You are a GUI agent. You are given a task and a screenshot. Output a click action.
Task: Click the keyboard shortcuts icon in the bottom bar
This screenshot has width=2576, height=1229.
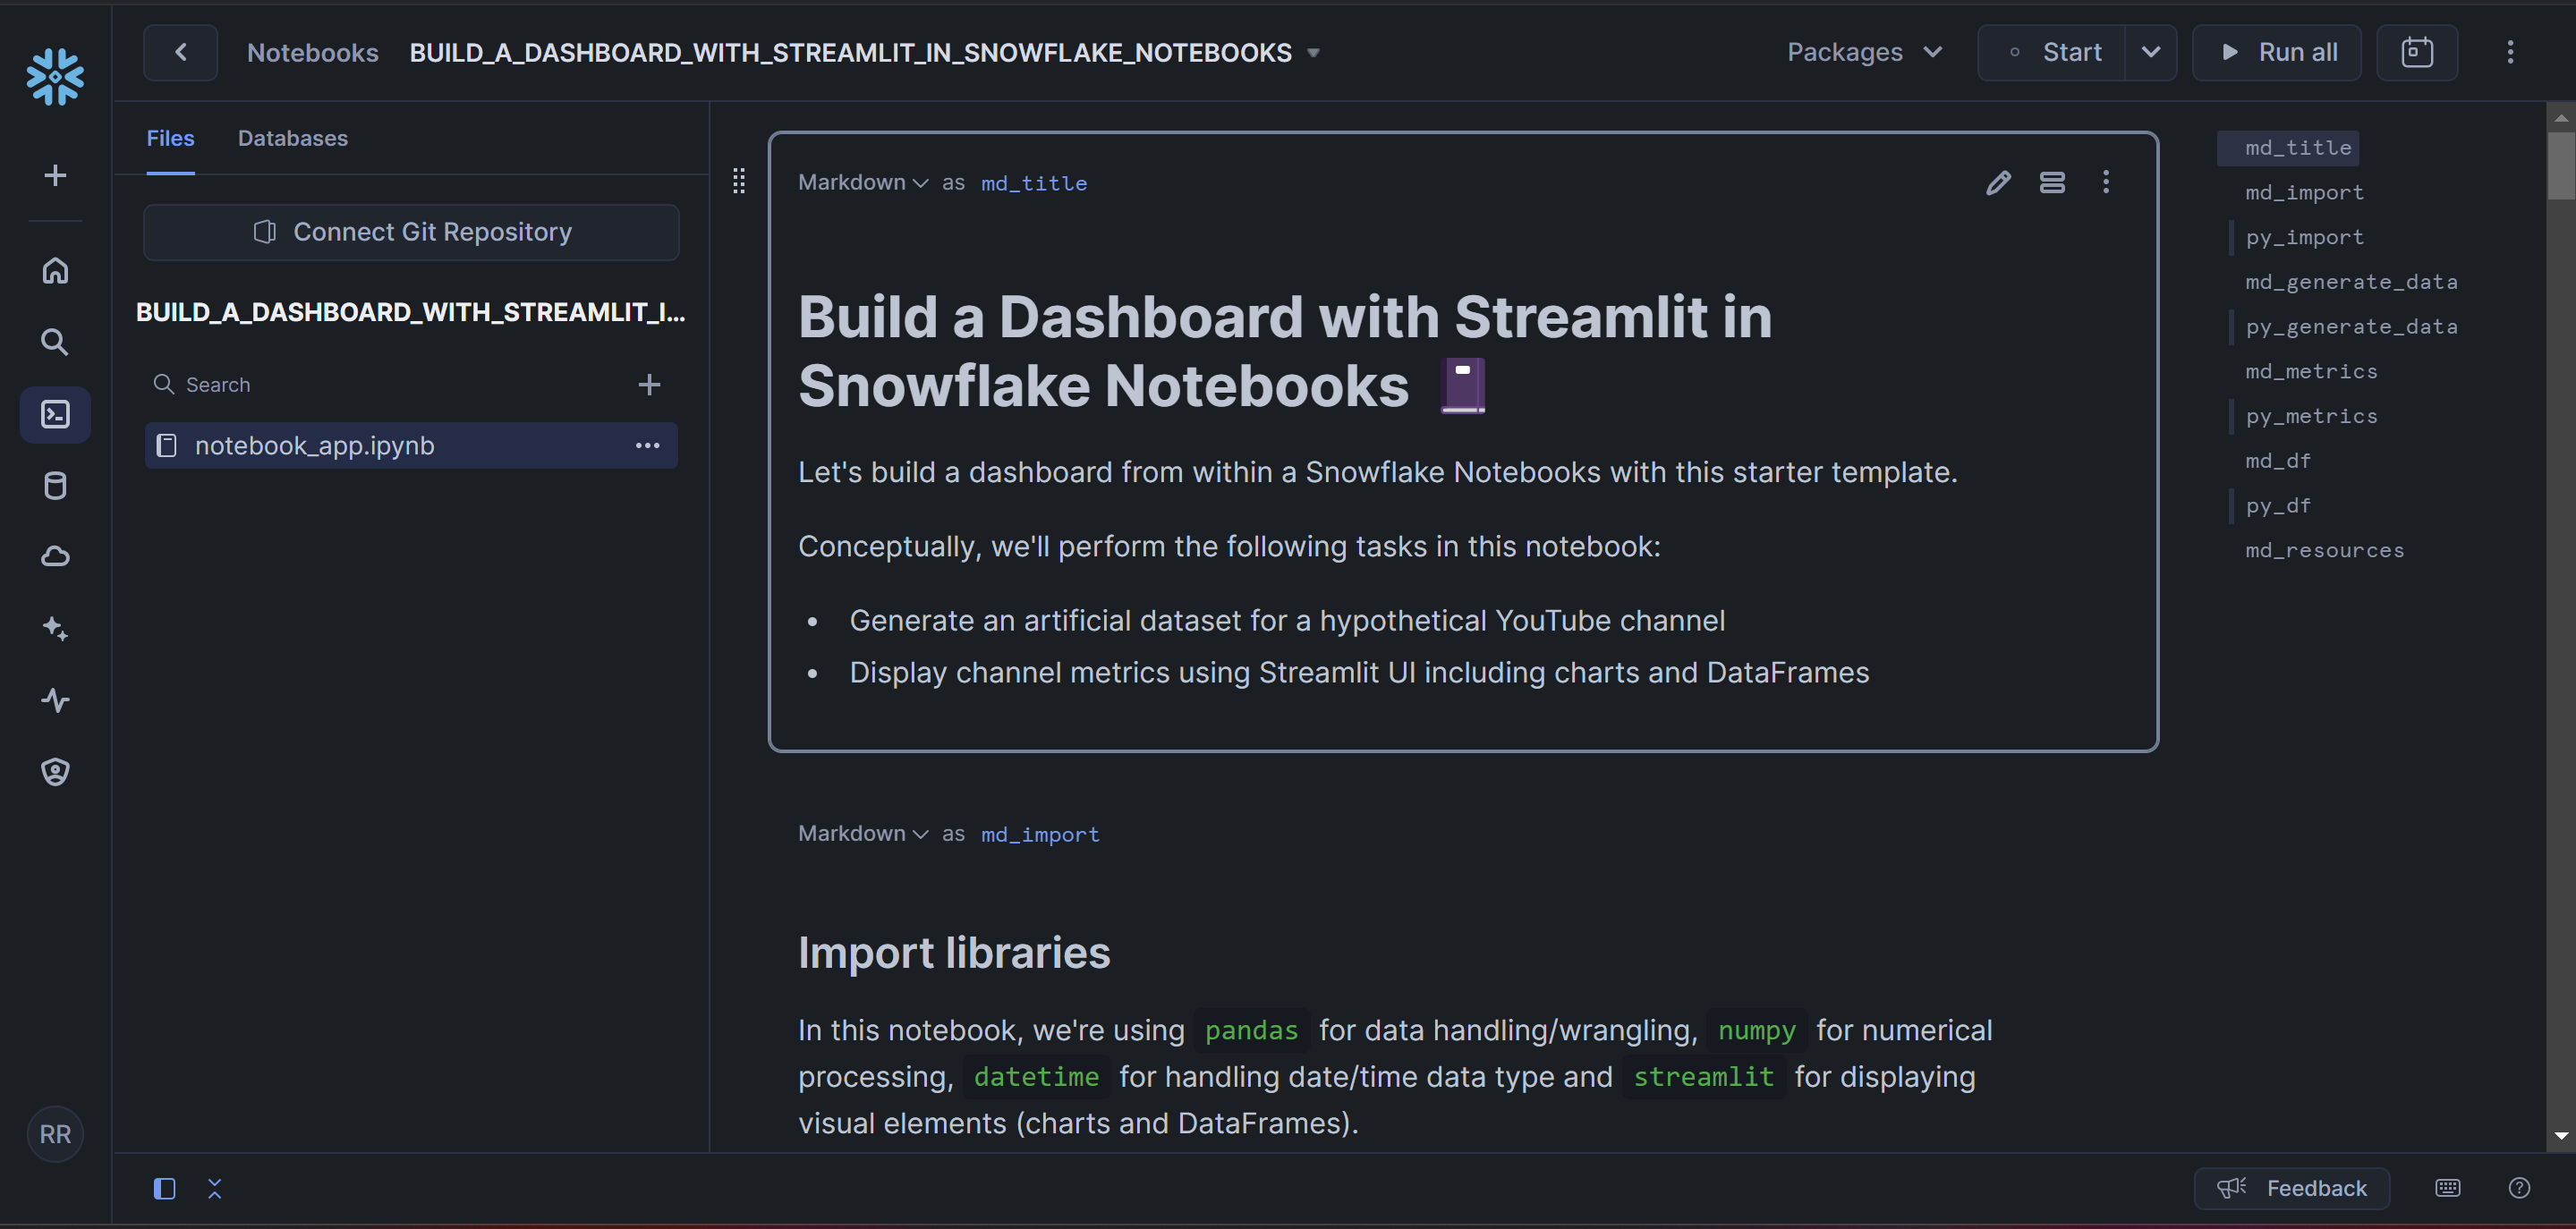pos(2447,1187)
